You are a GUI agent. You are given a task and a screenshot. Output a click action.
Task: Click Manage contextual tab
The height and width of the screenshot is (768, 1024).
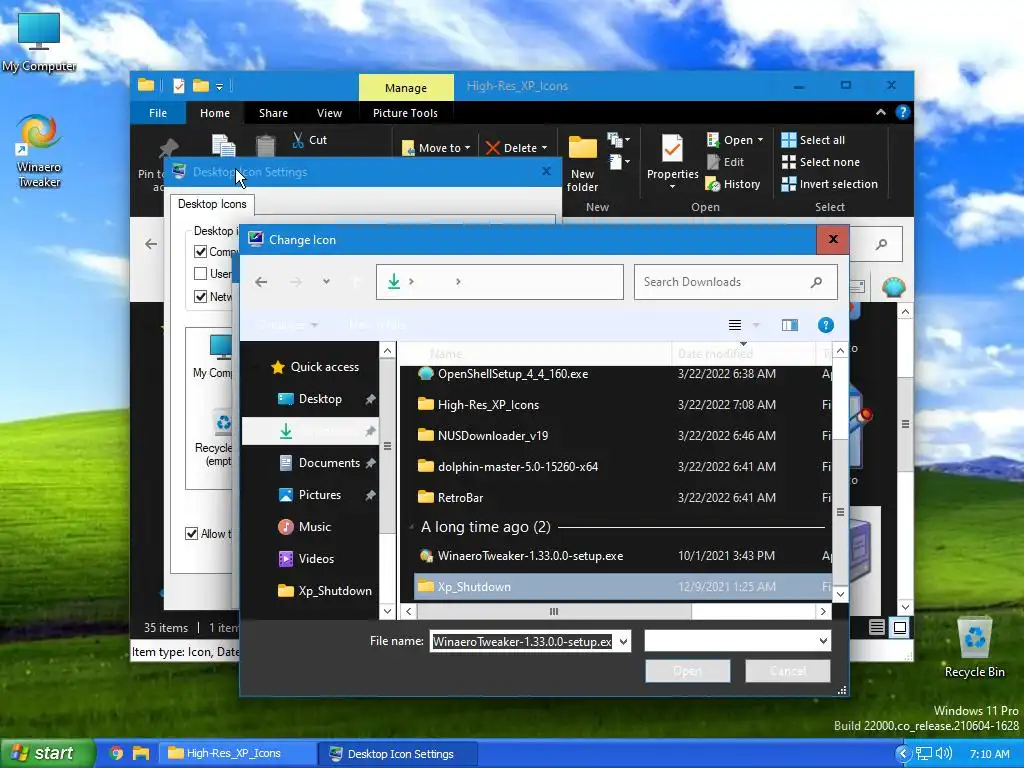(406, 88)
